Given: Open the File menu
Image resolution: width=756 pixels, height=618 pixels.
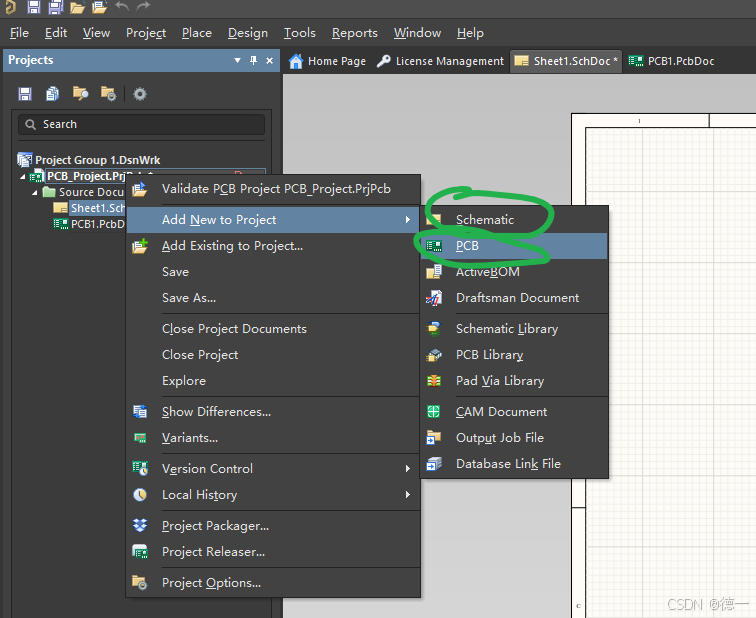Looking at the screenshot, I should 19,33.
